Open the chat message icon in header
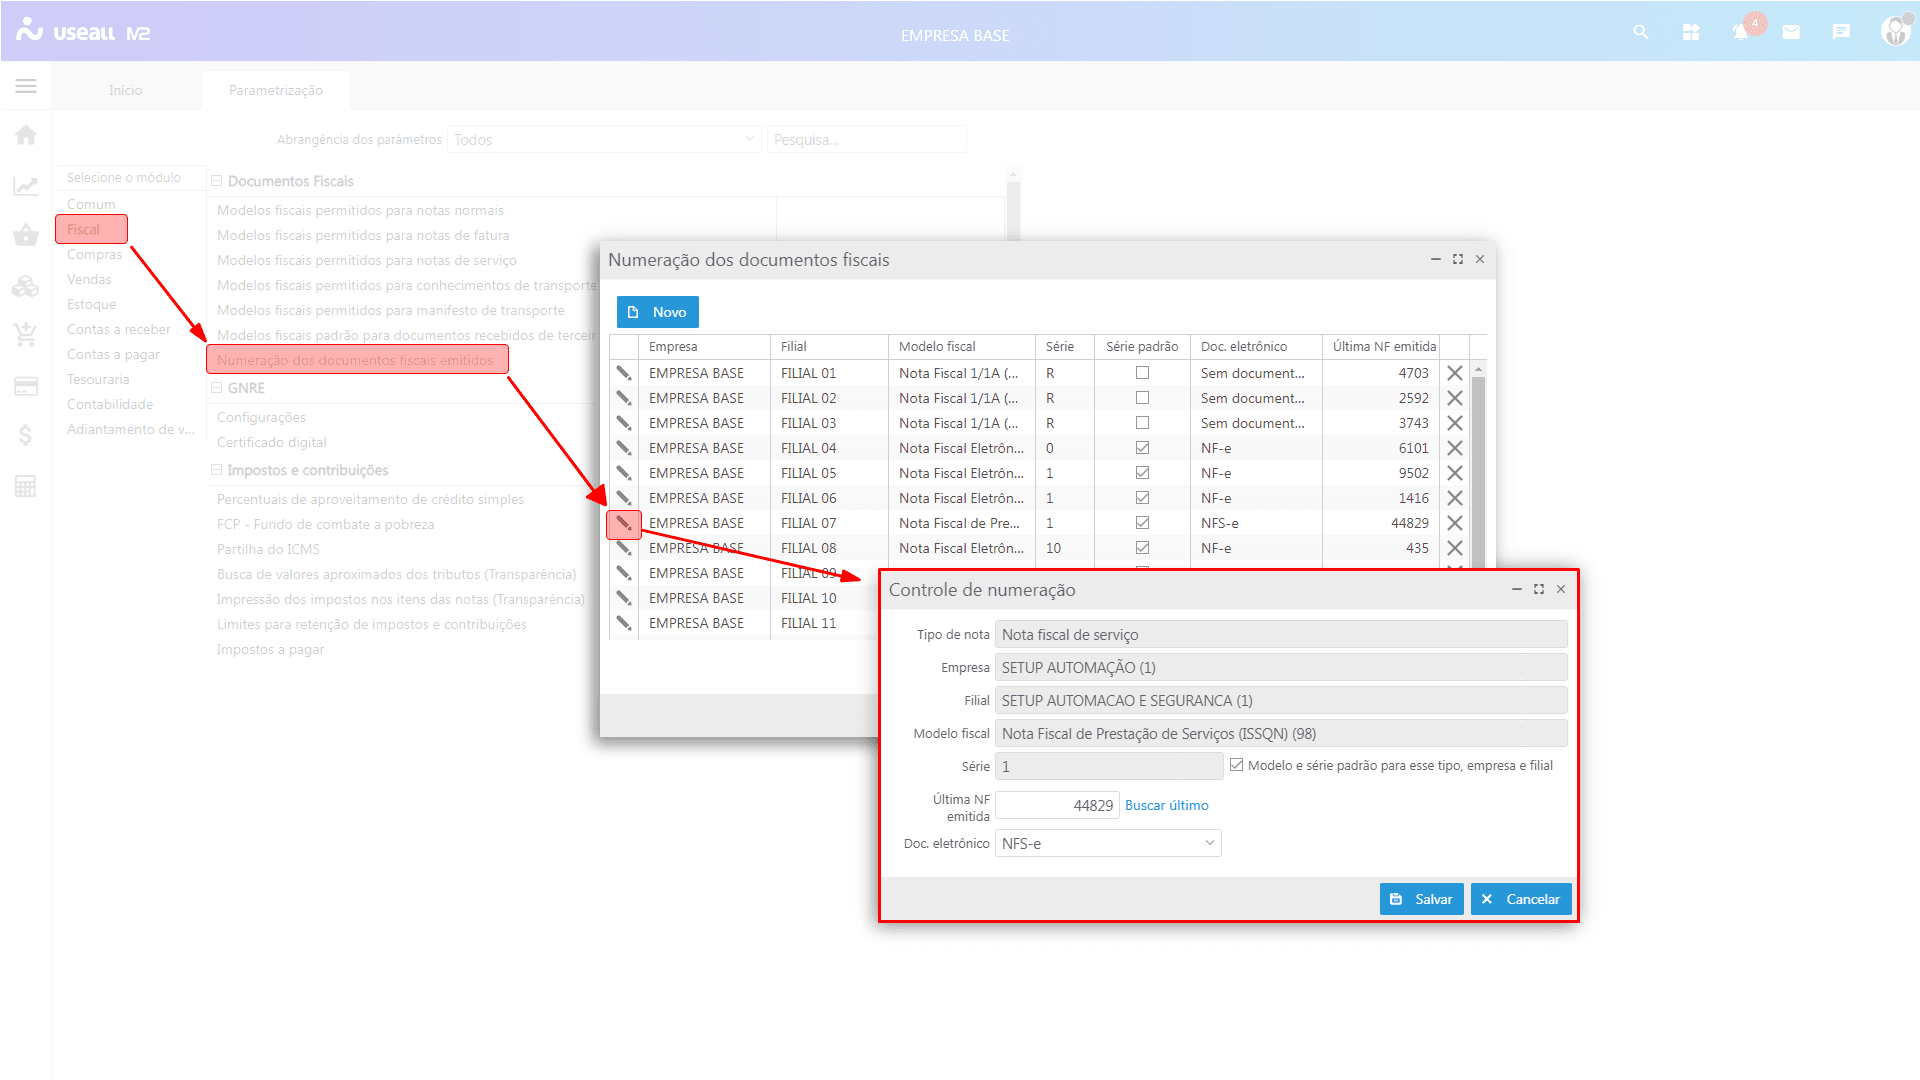The width and height of the screenshot is (1920, 1080). click(x=1841, y=32)
